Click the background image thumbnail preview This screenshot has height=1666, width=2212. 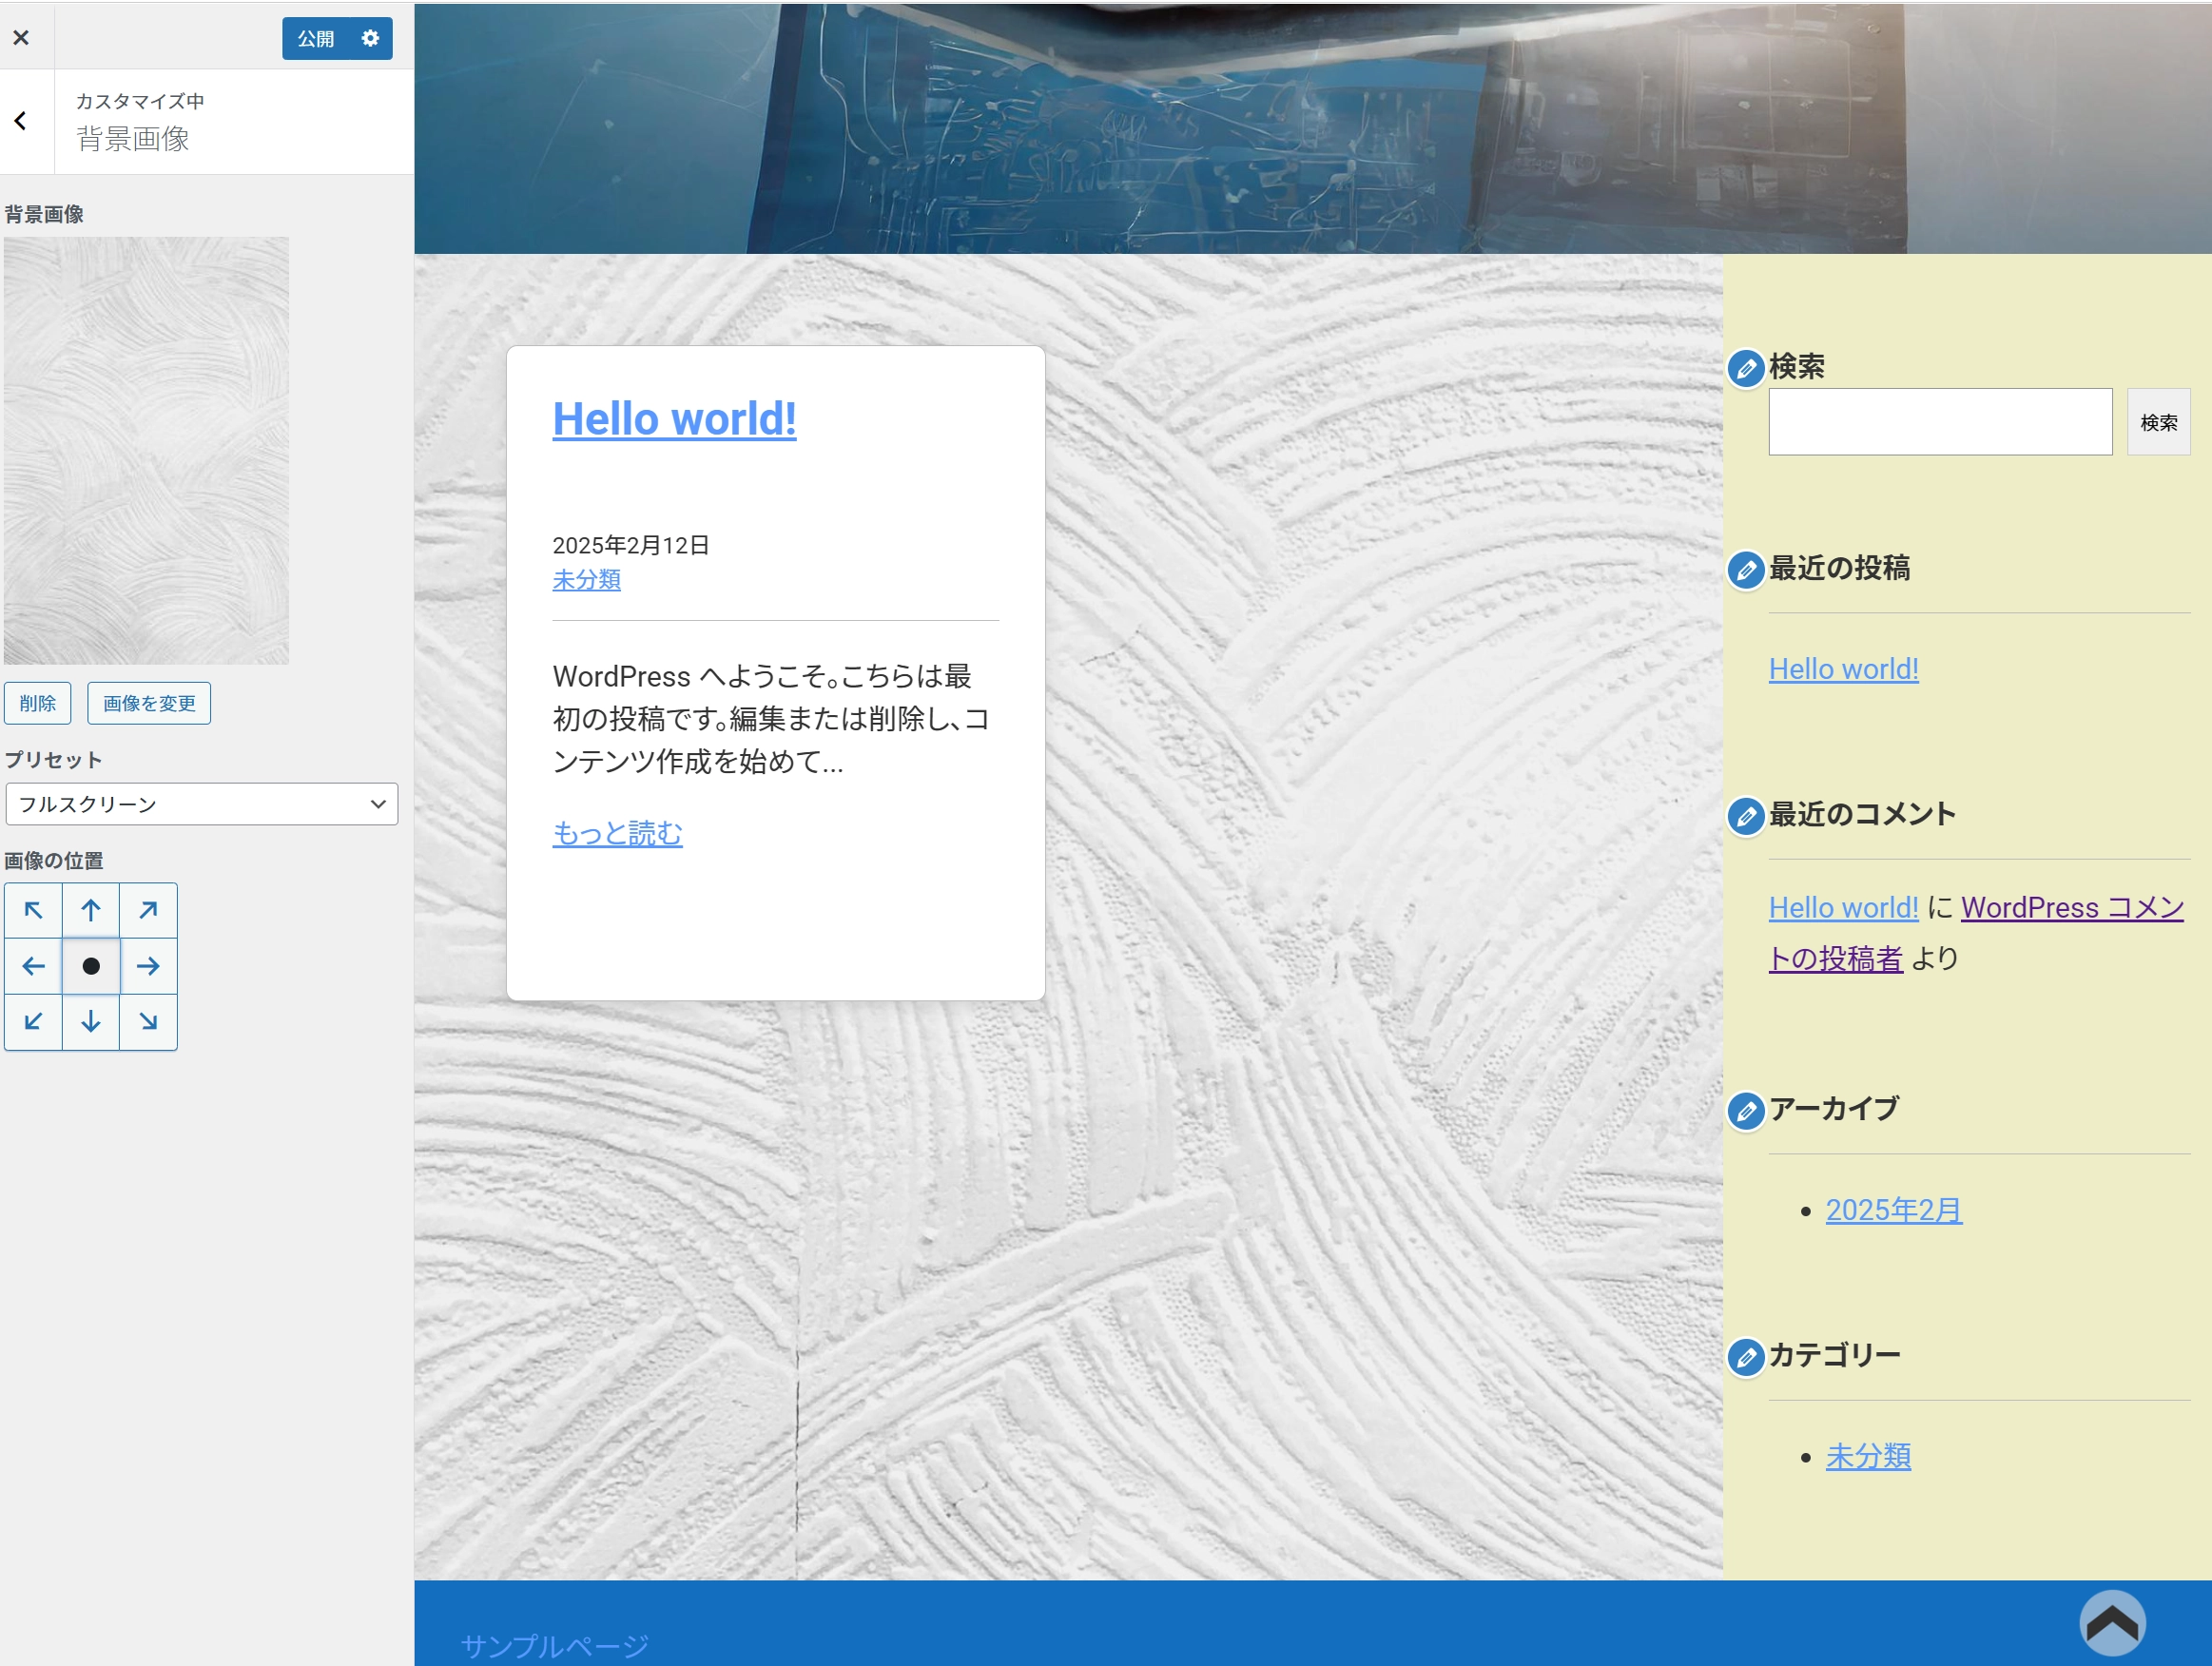[146, 450]
